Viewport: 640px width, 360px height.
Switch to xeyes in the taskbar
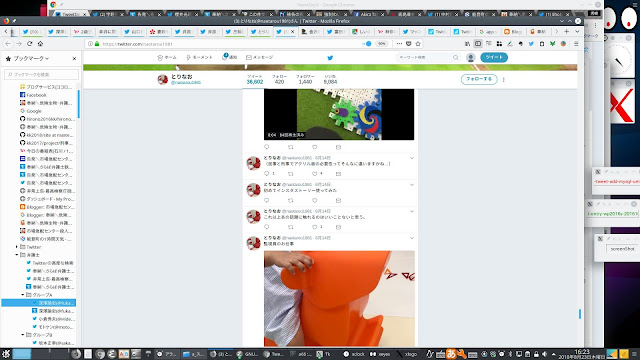point(380,354)
